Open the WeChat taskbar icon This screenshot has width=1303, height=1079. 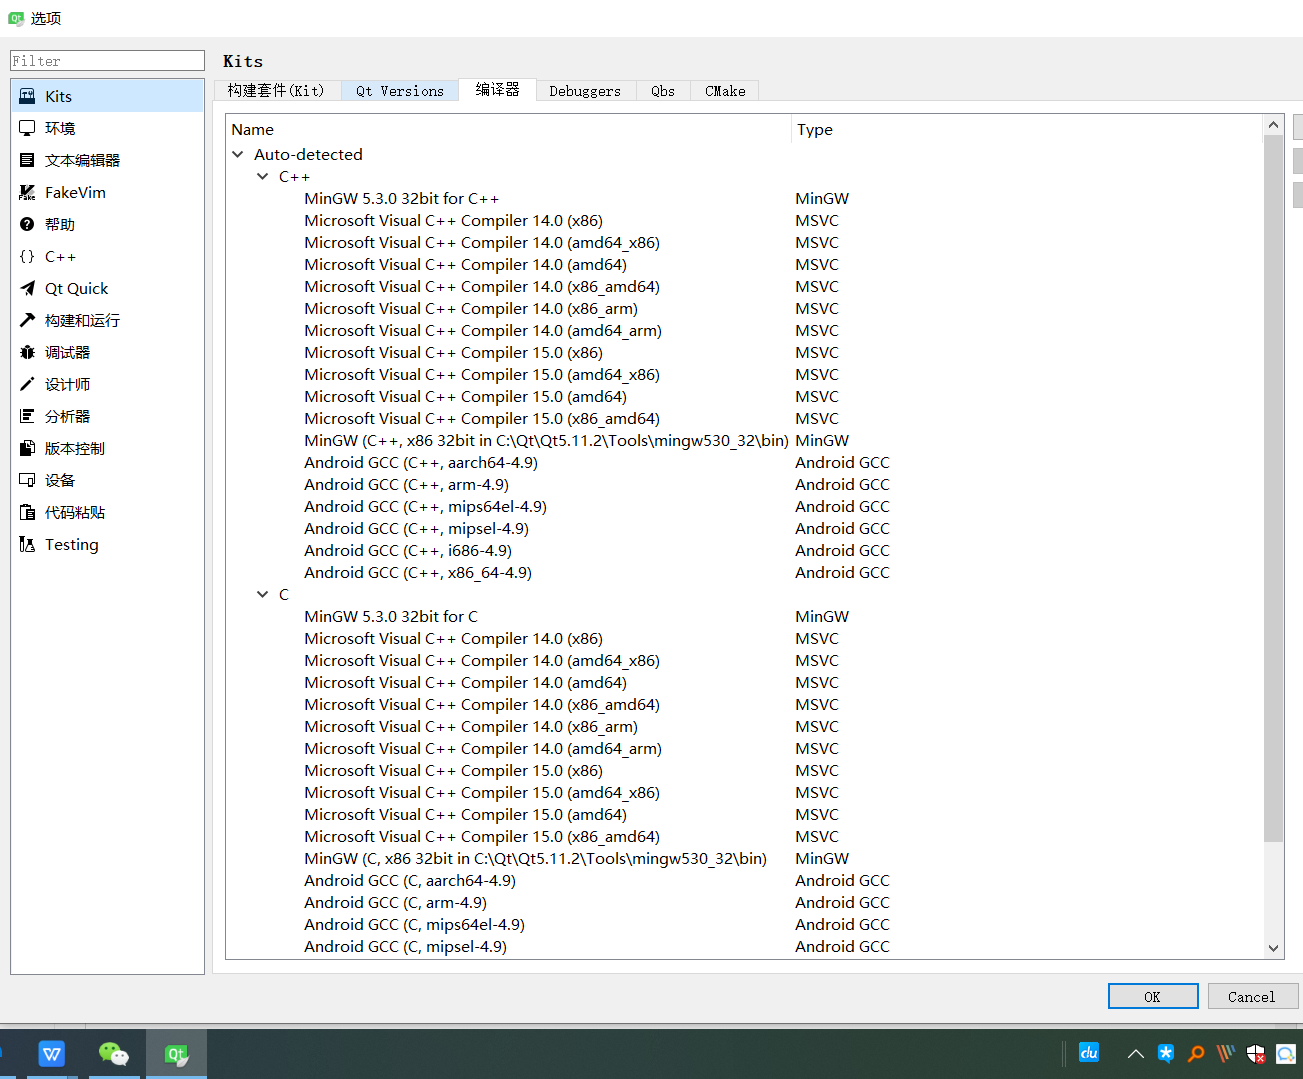point(114,1053)
